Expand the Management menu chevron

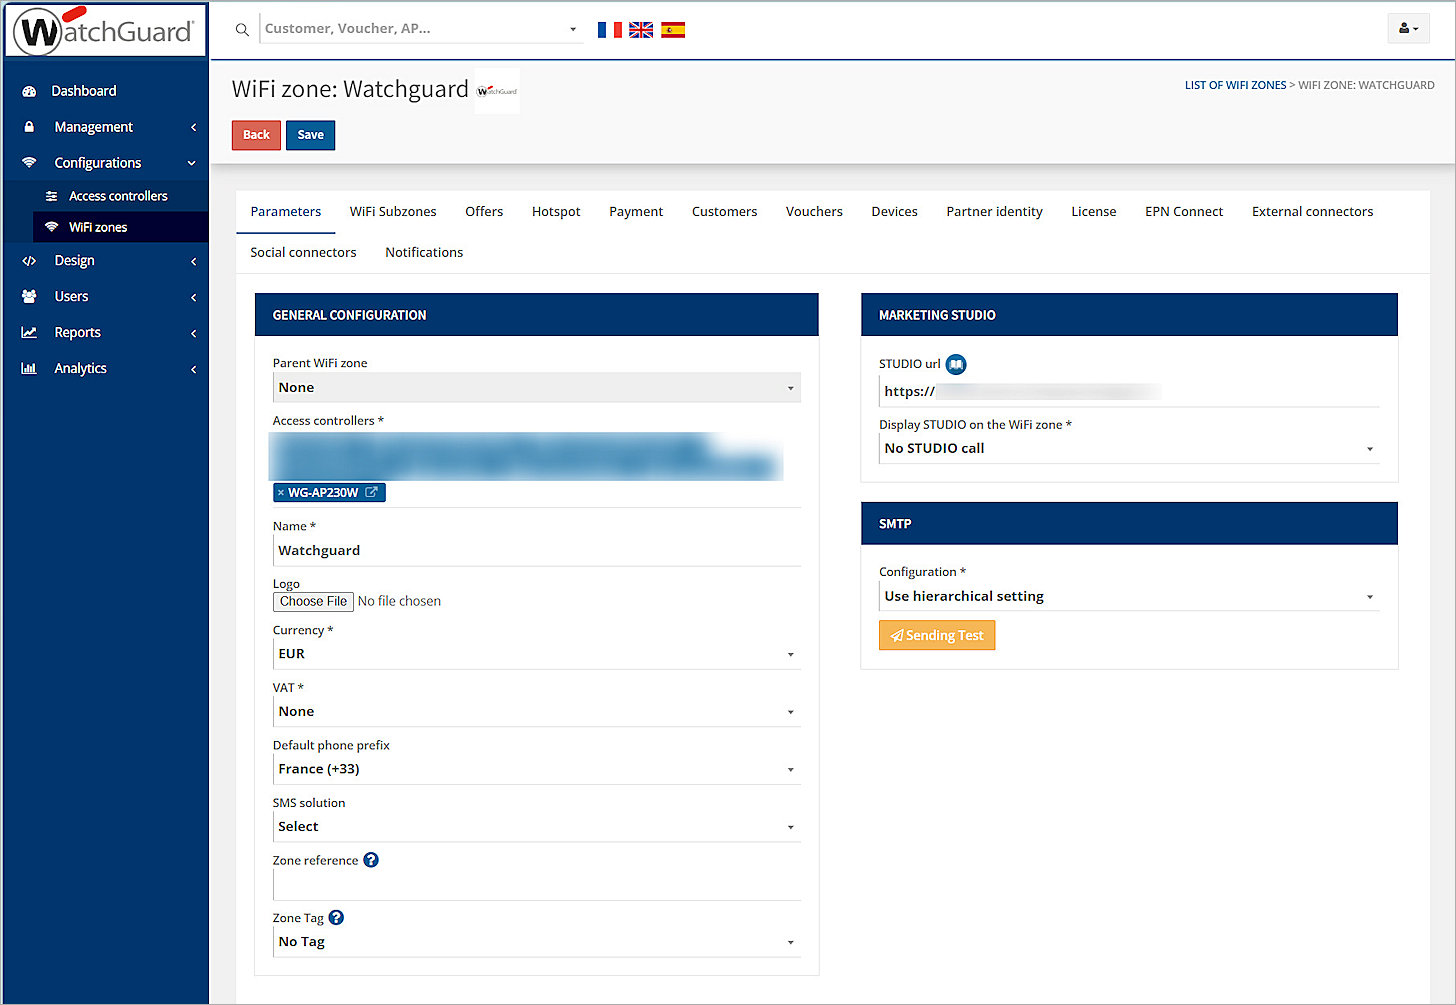tap(193, 127)
